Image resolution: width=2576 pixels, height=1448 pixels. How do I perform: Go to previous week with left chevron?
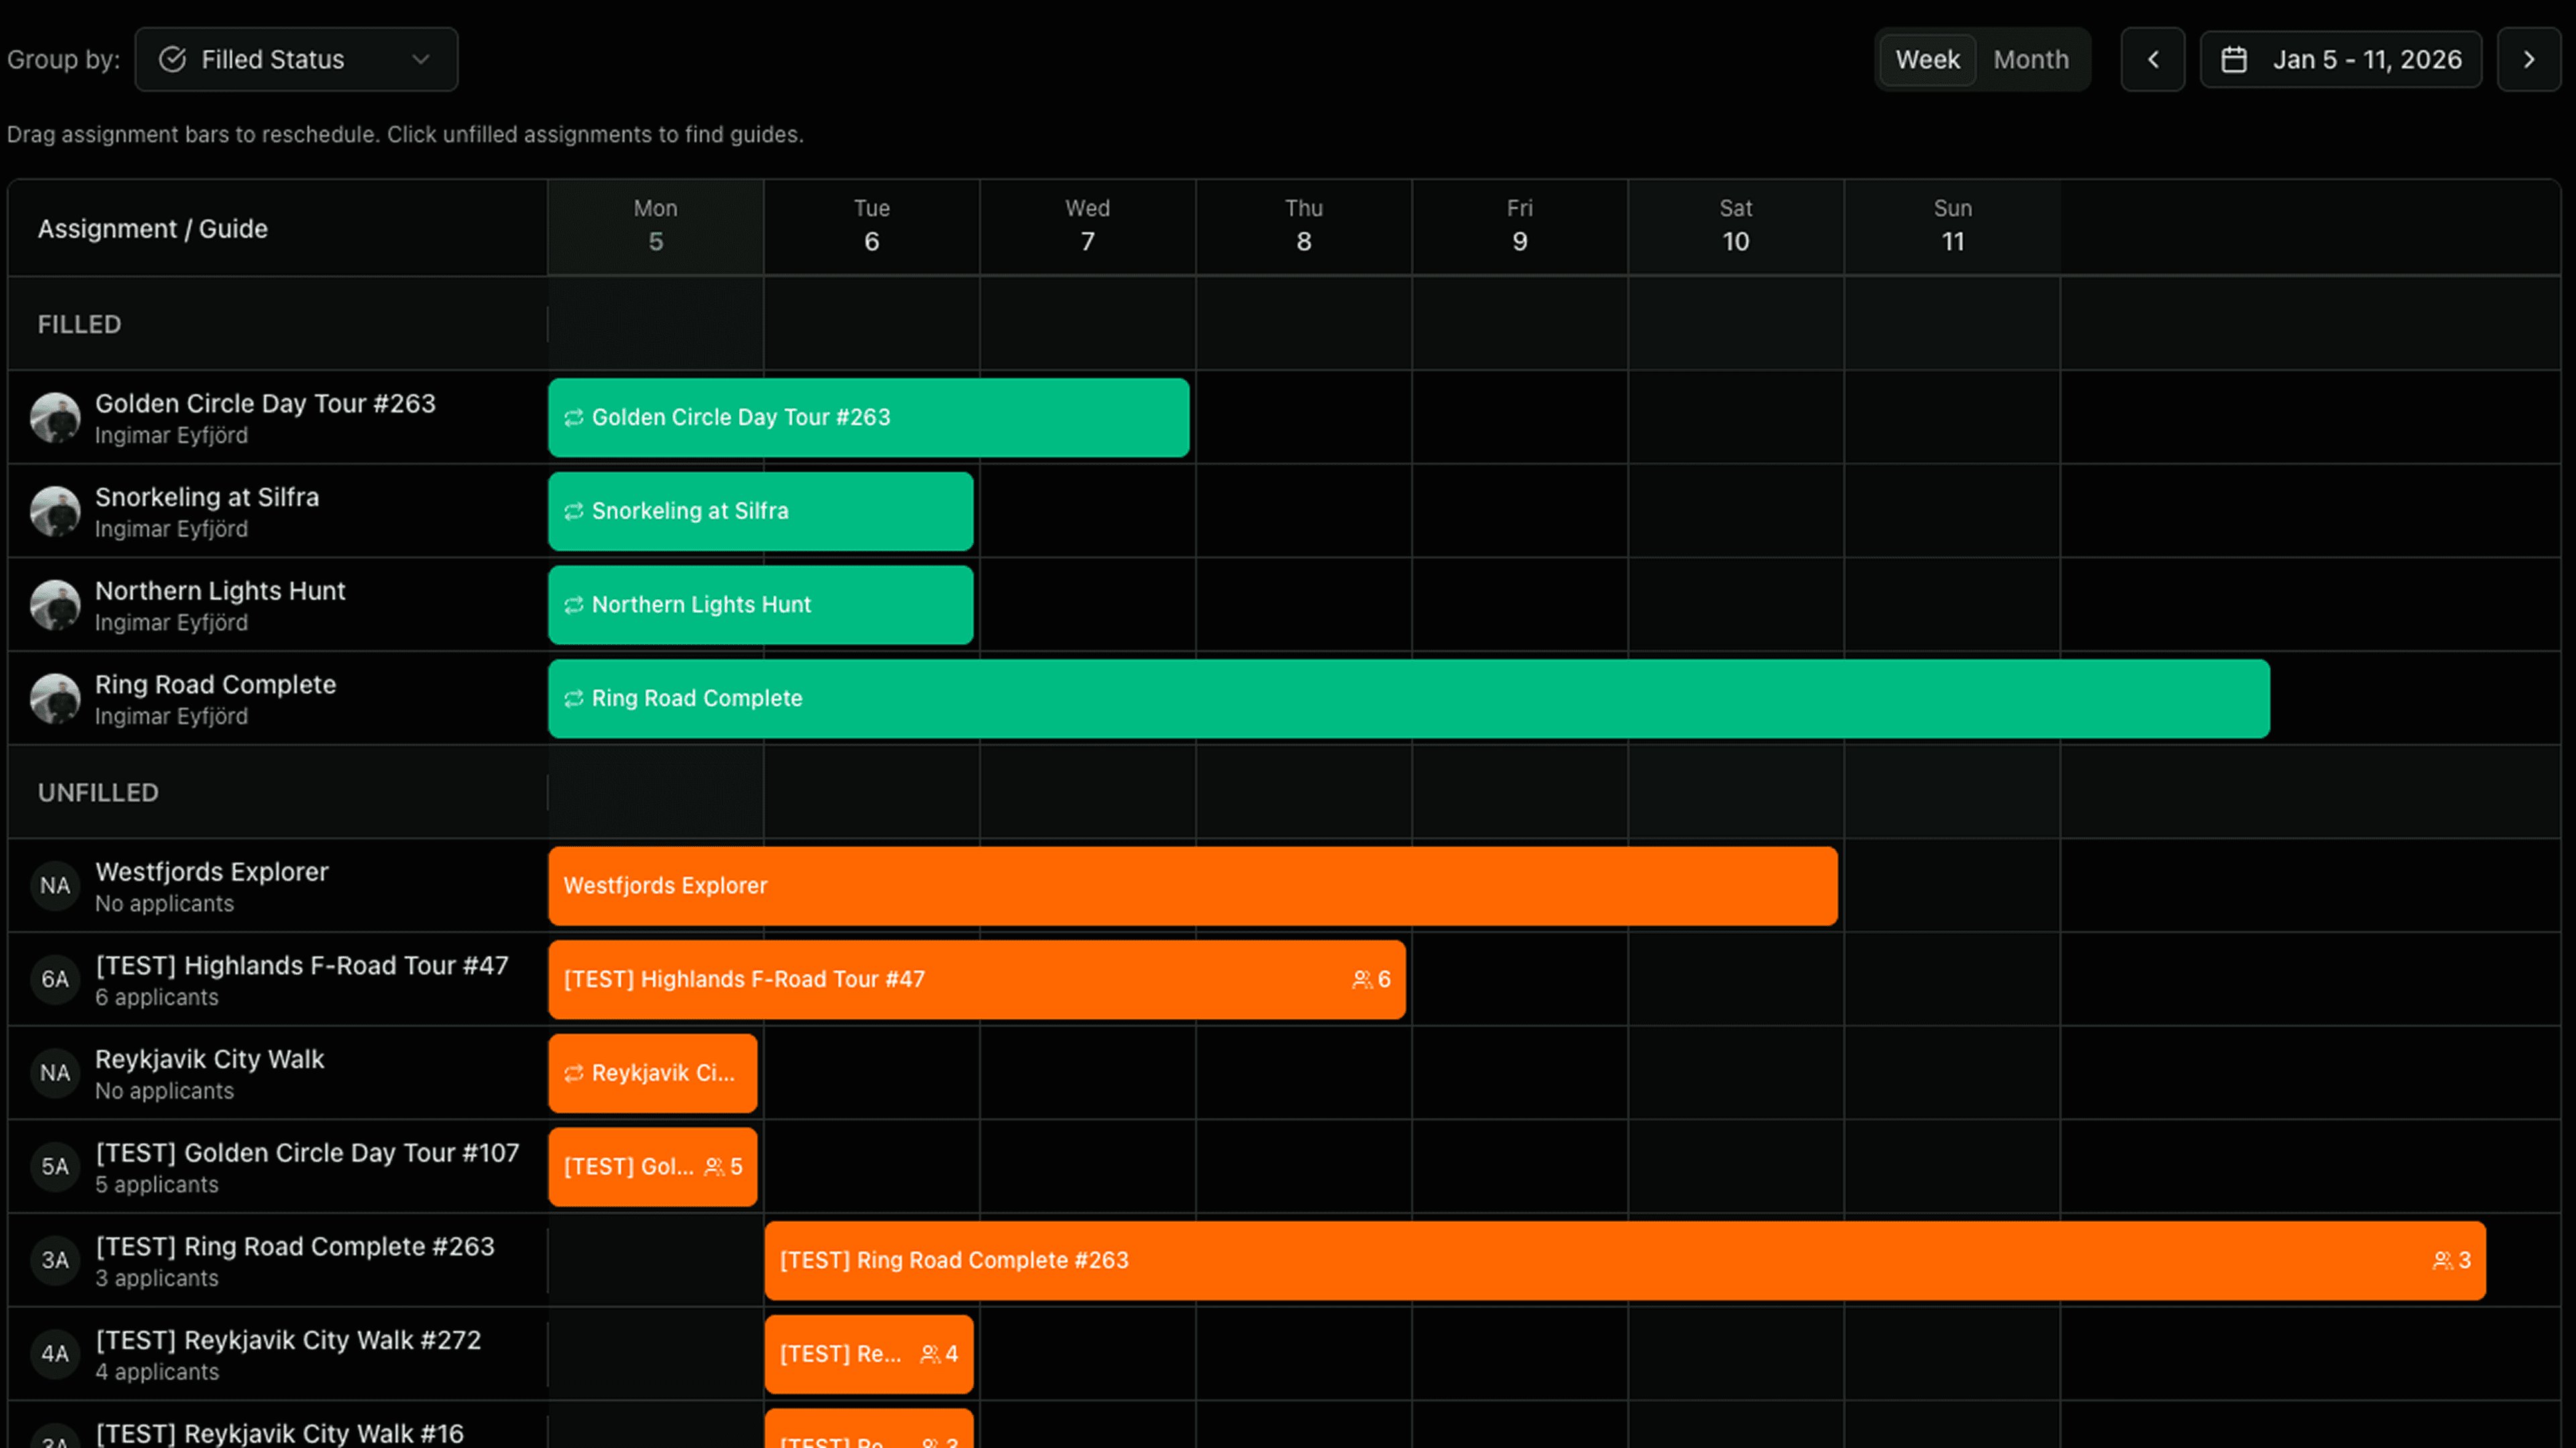coord(2153,60)
